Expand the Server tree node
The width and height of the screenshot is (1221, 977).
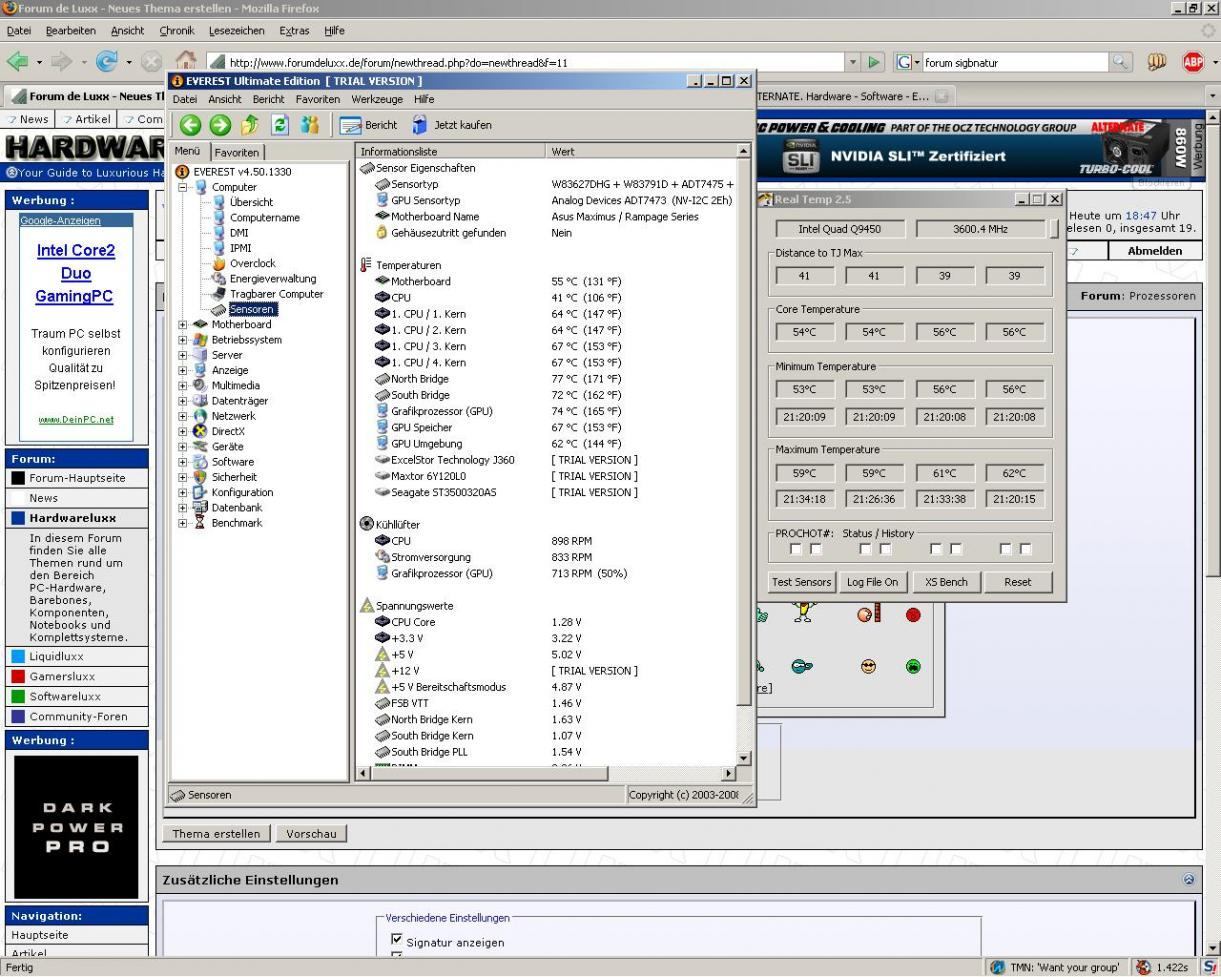click(x=183, y=355)
